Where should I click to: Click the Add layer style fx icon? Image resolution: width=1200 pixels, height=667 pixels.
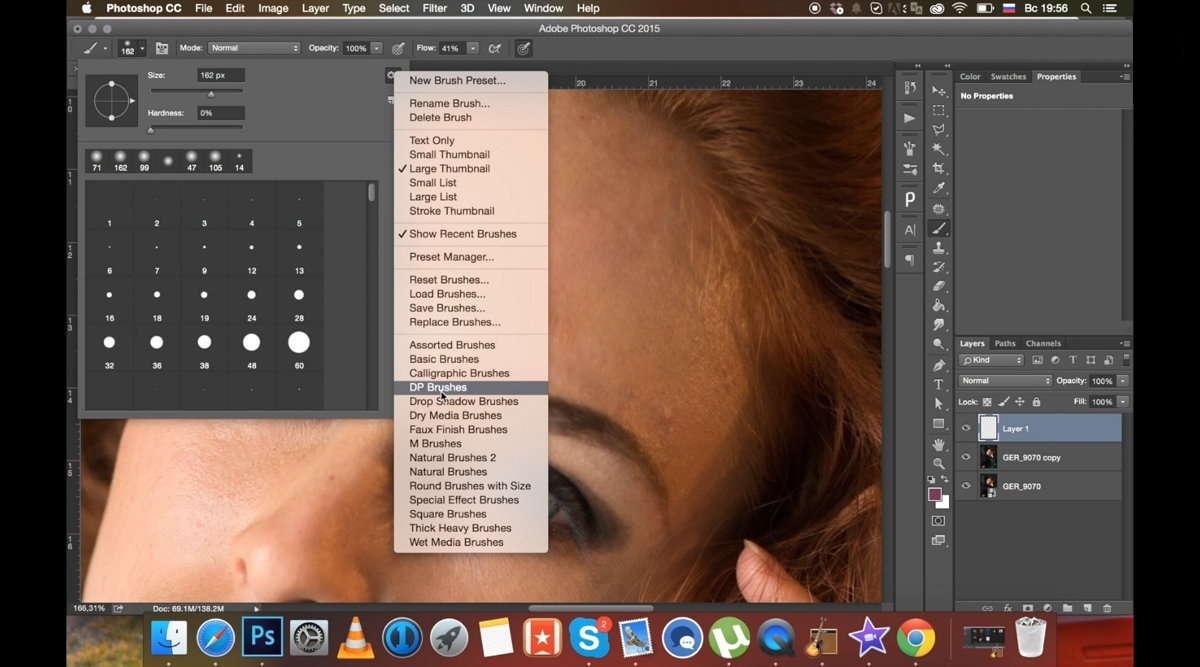point(1007,607)
